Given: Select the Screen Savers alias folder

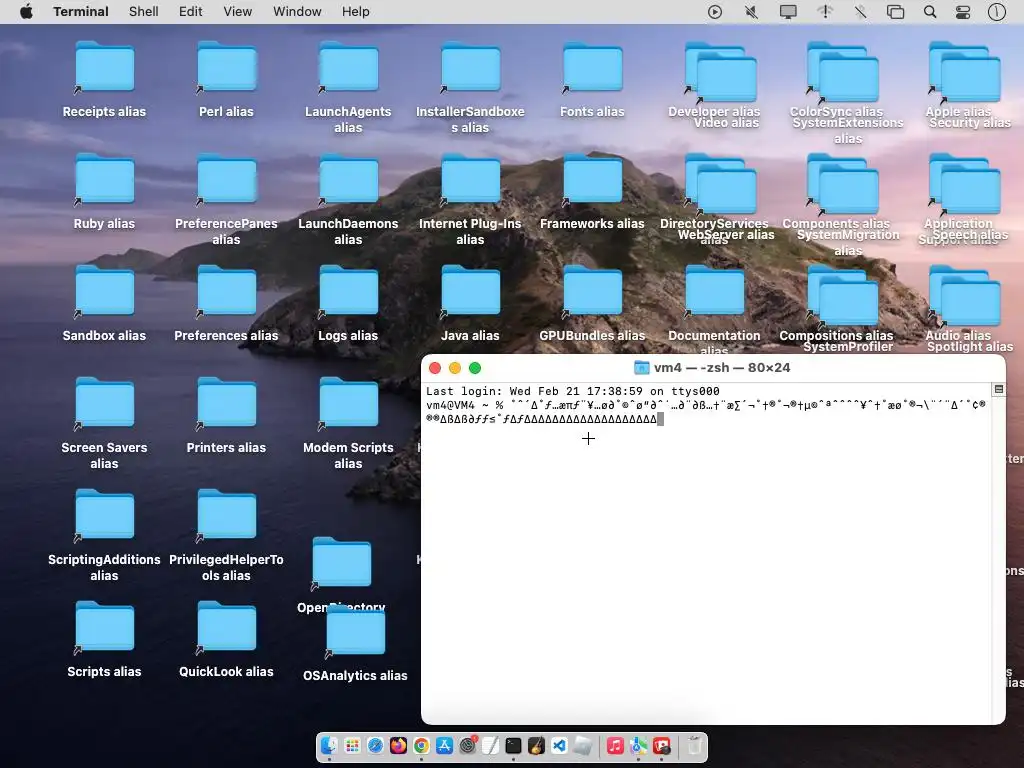Looking at the screenshot, I should pos(104,404).
